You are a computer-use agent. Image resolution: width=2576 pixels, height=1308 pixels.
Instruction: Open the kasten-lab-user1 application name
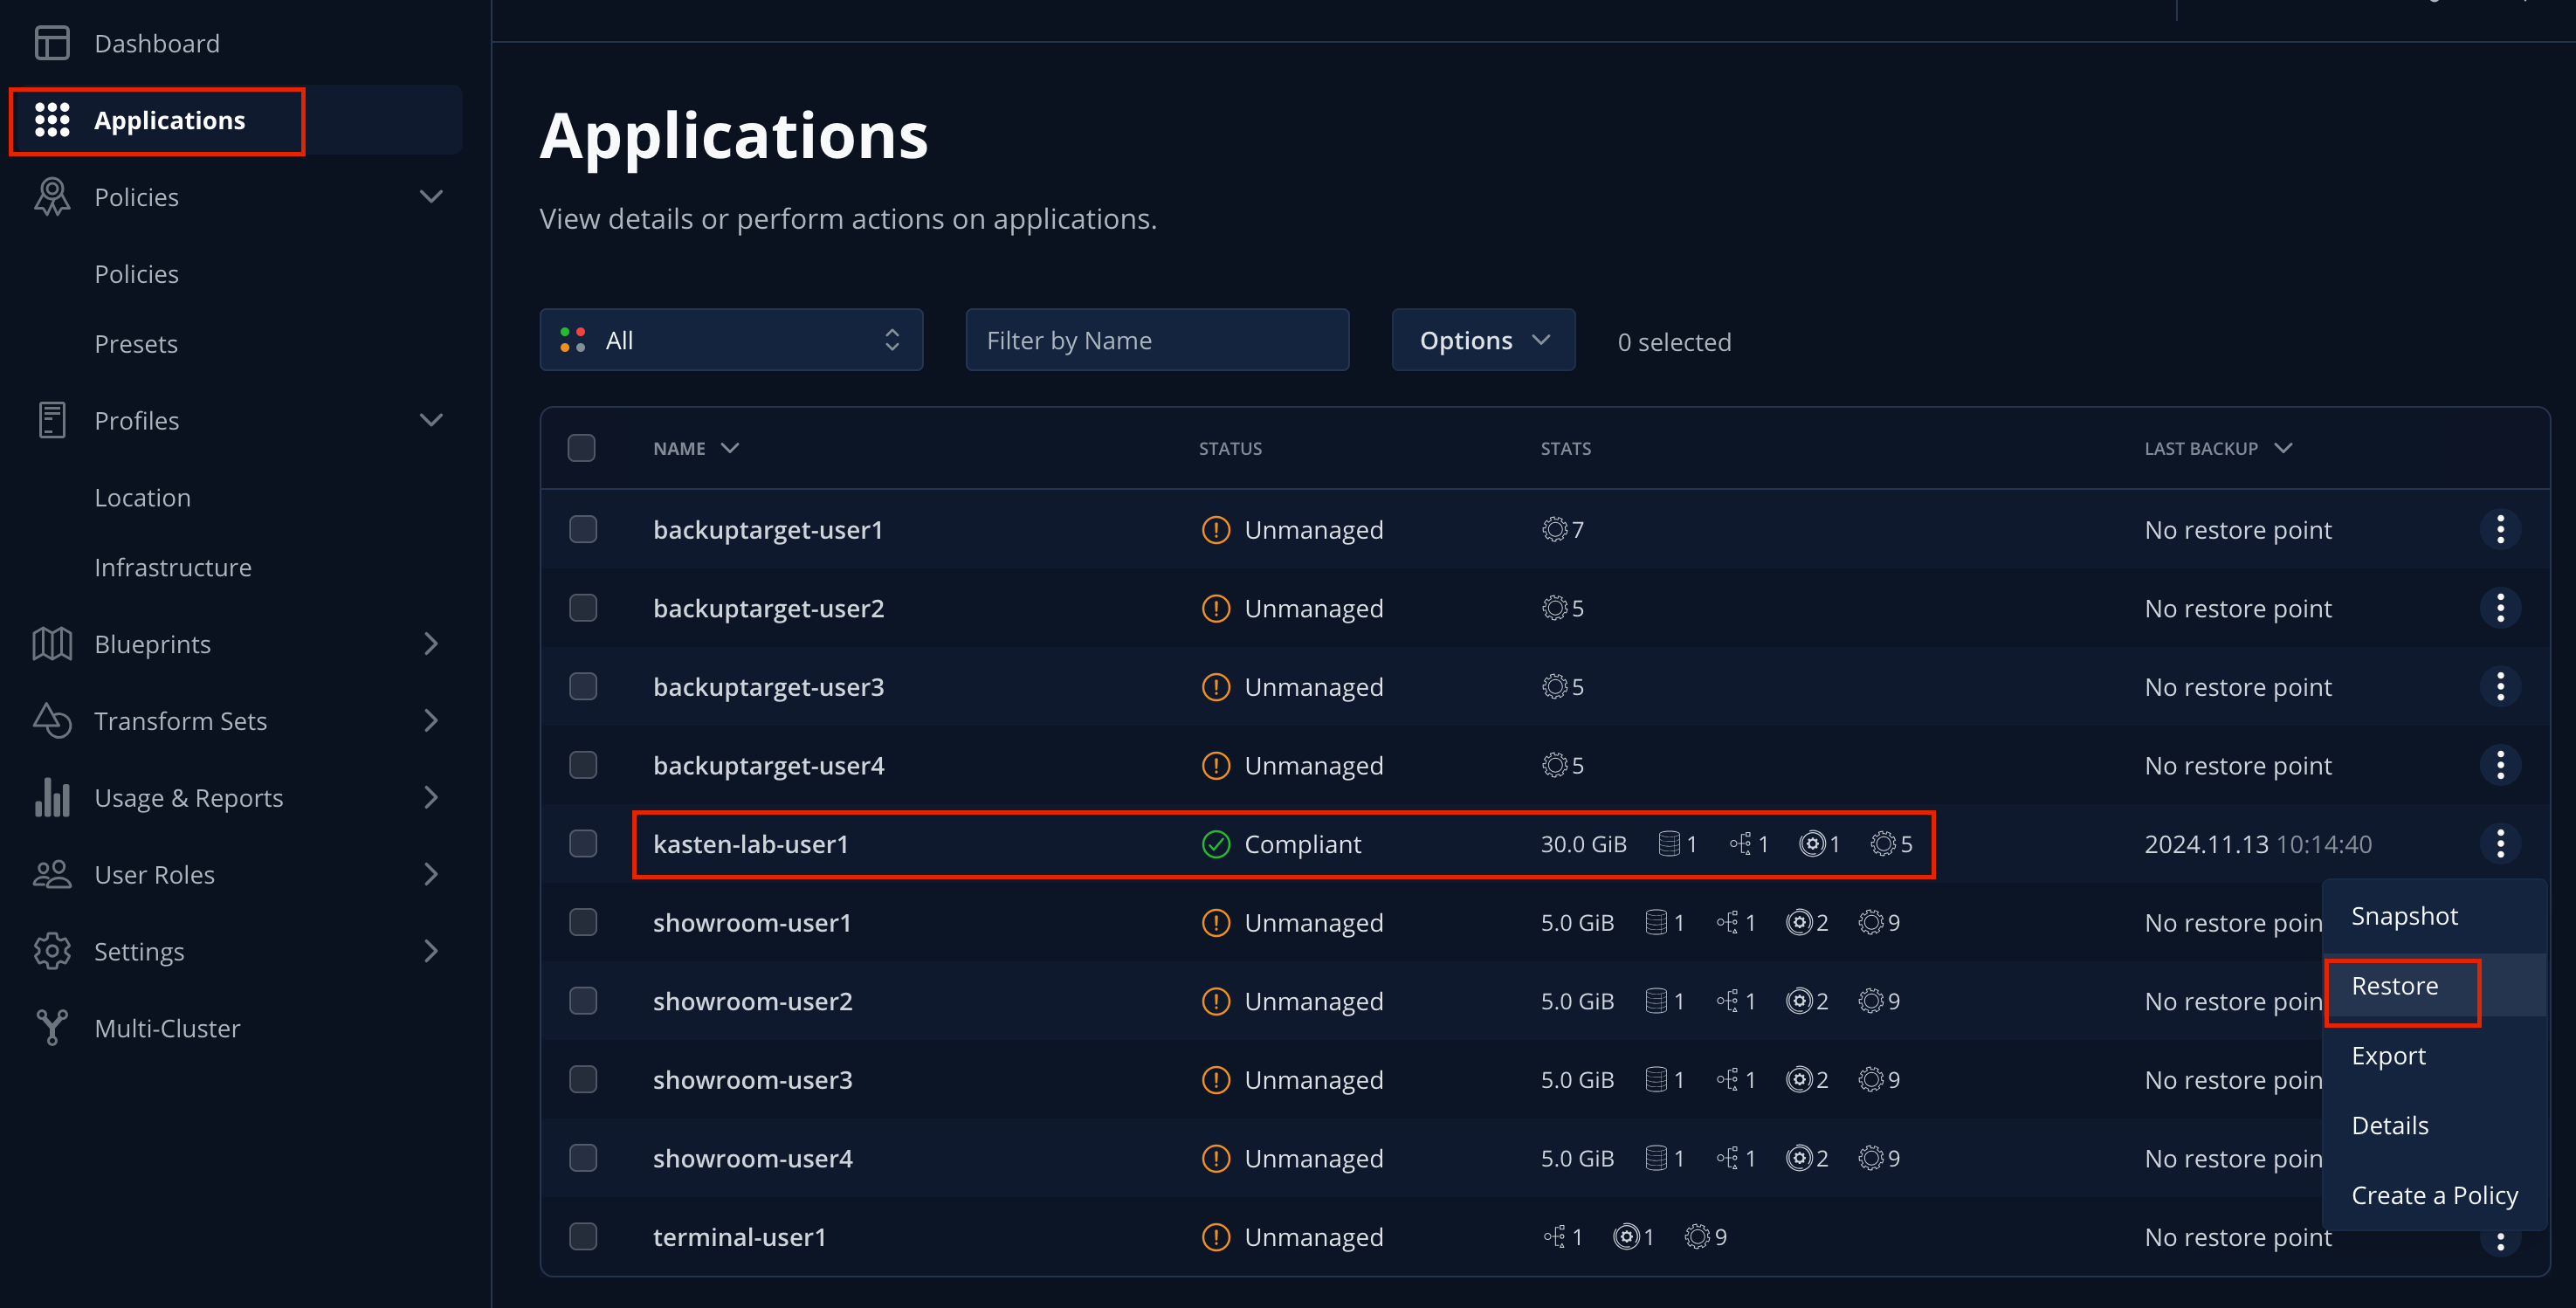750,844
